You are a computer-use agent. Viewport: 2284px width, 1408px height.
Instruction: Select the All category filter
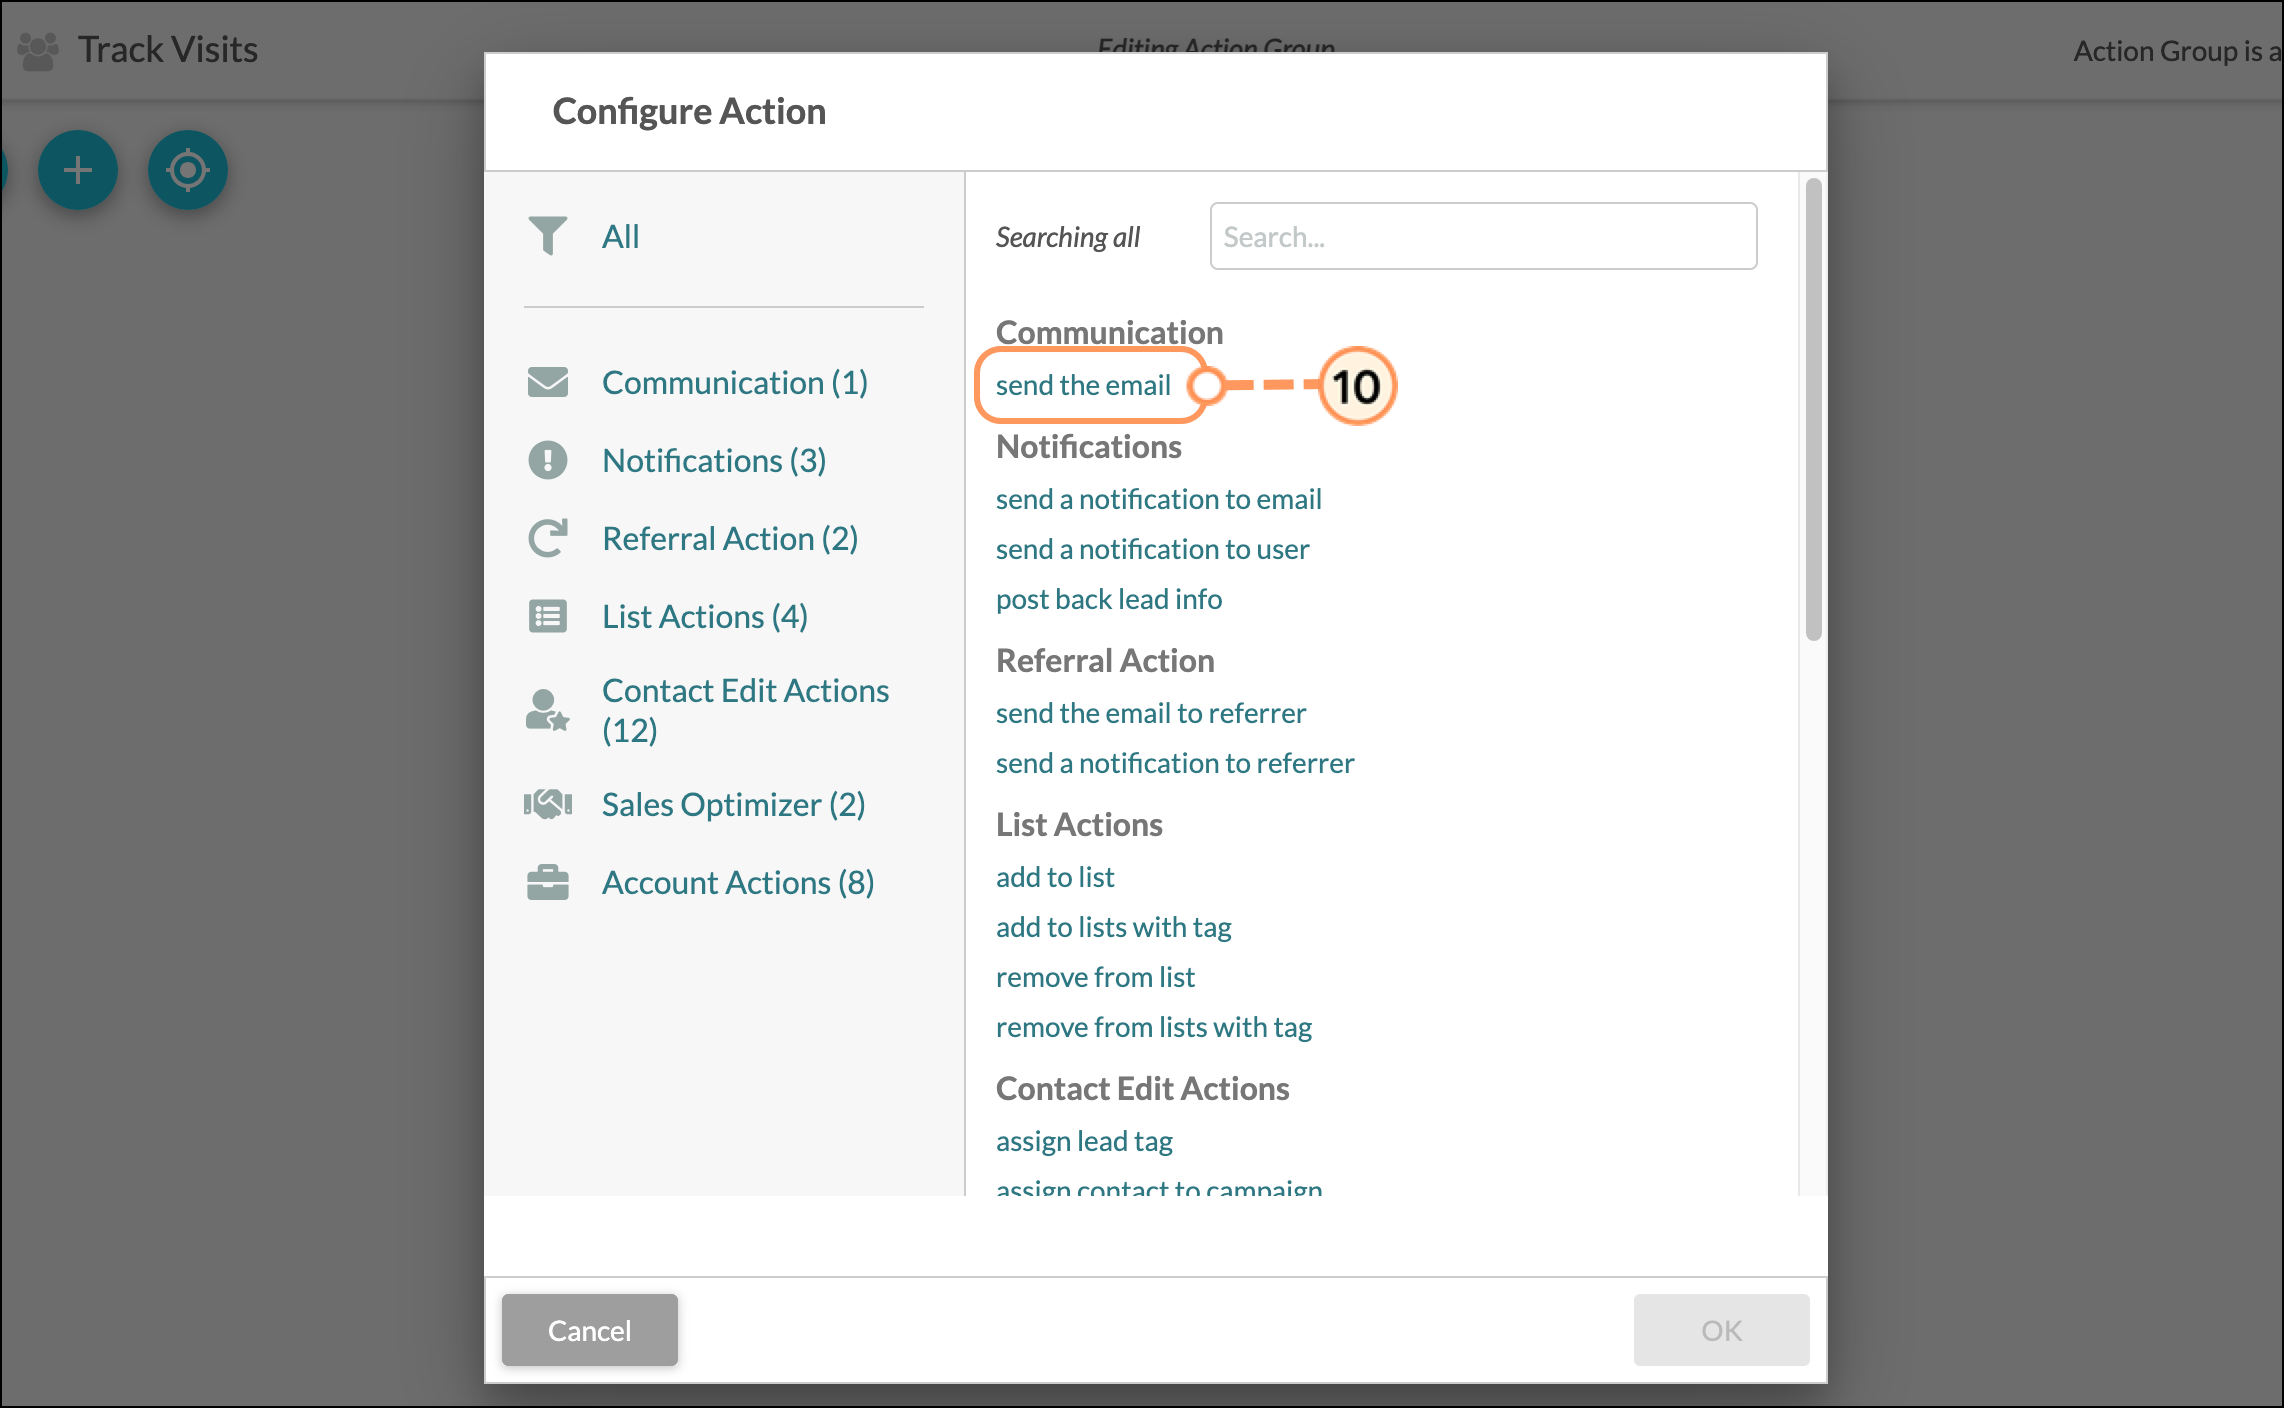[x=620, y=236]
